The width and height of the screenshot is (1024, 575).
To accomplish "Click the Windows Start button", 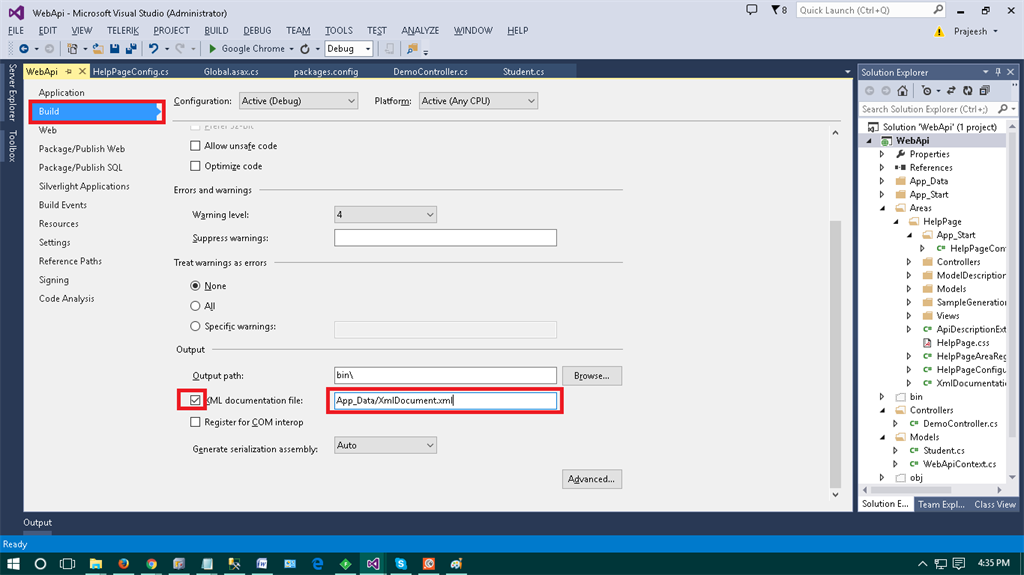I will [13, 563].
